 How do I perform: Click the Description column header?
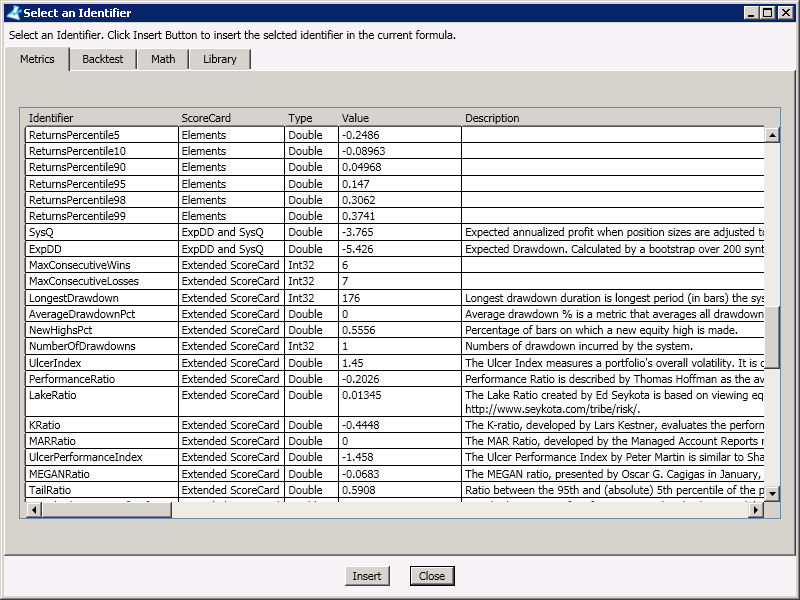click(492, 118)
